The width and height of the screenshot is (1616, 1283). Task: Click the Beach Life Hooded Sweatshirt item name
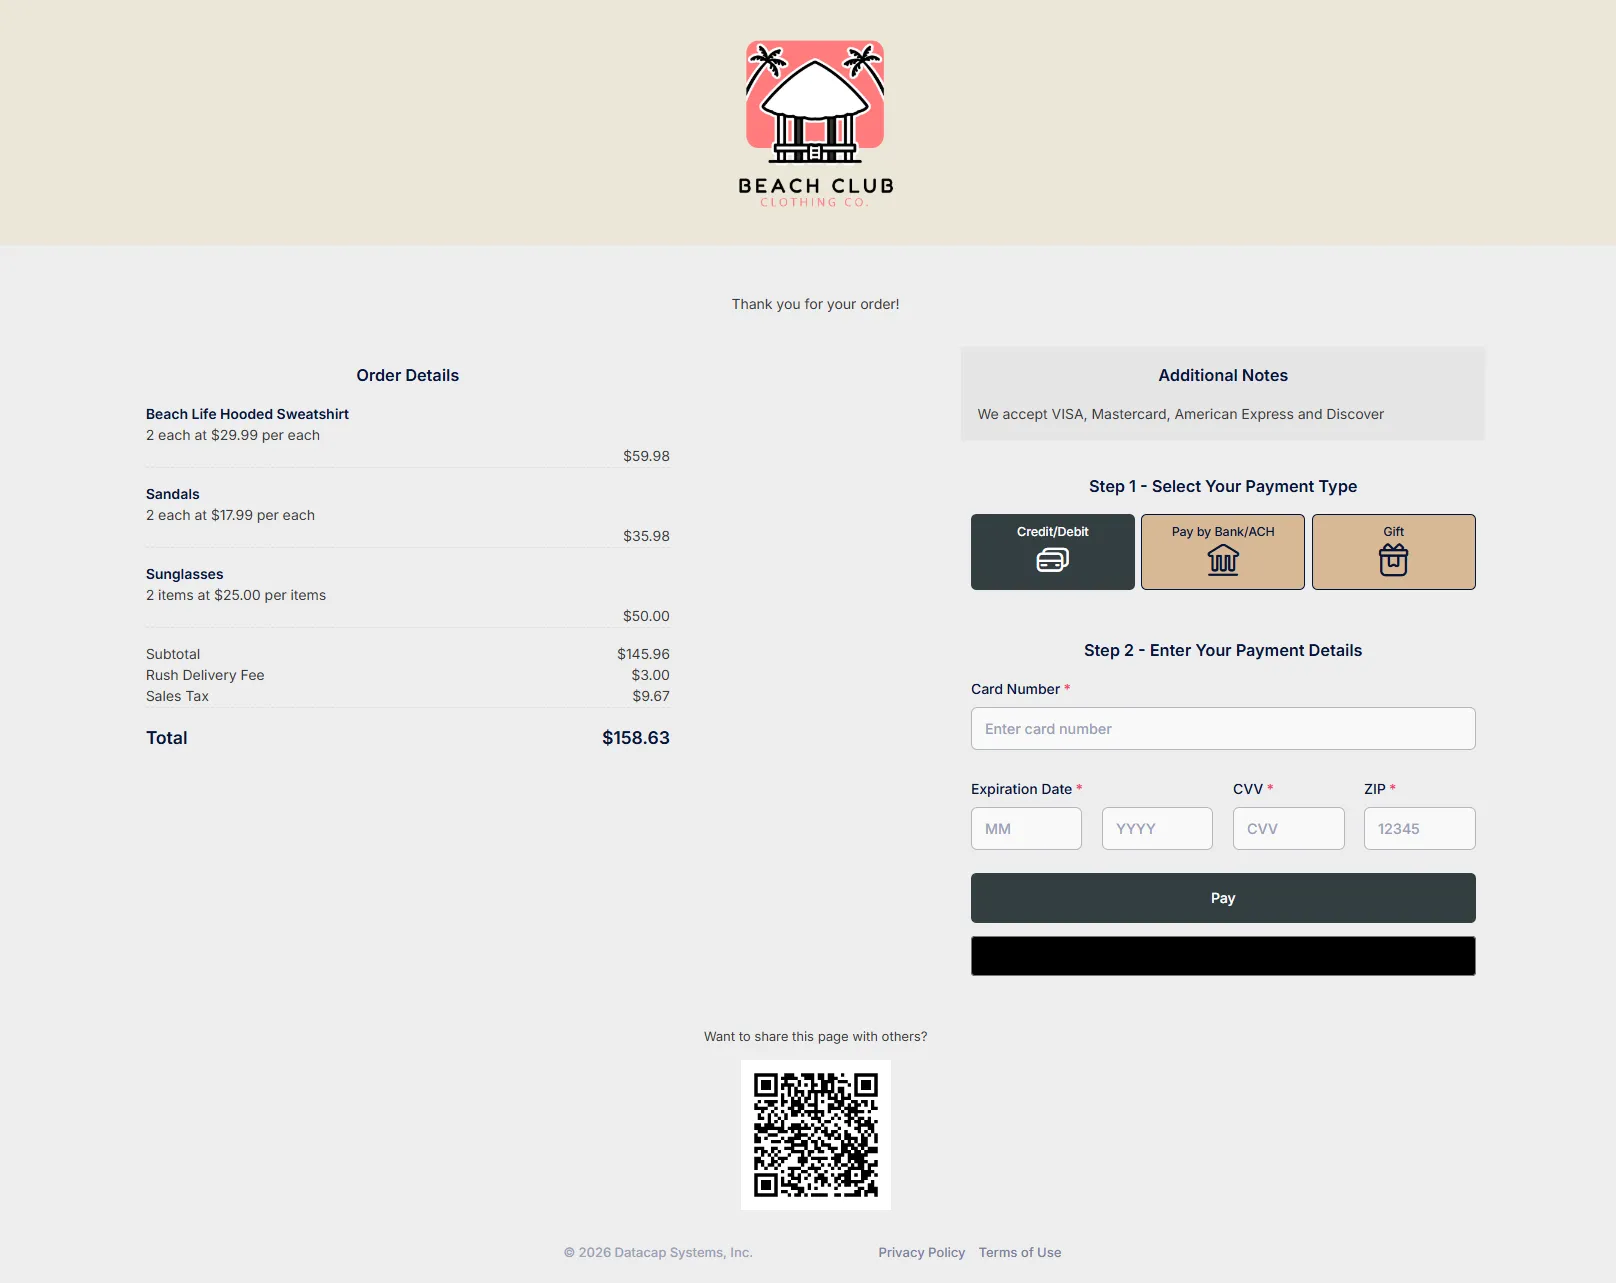[x=247, y=414]
